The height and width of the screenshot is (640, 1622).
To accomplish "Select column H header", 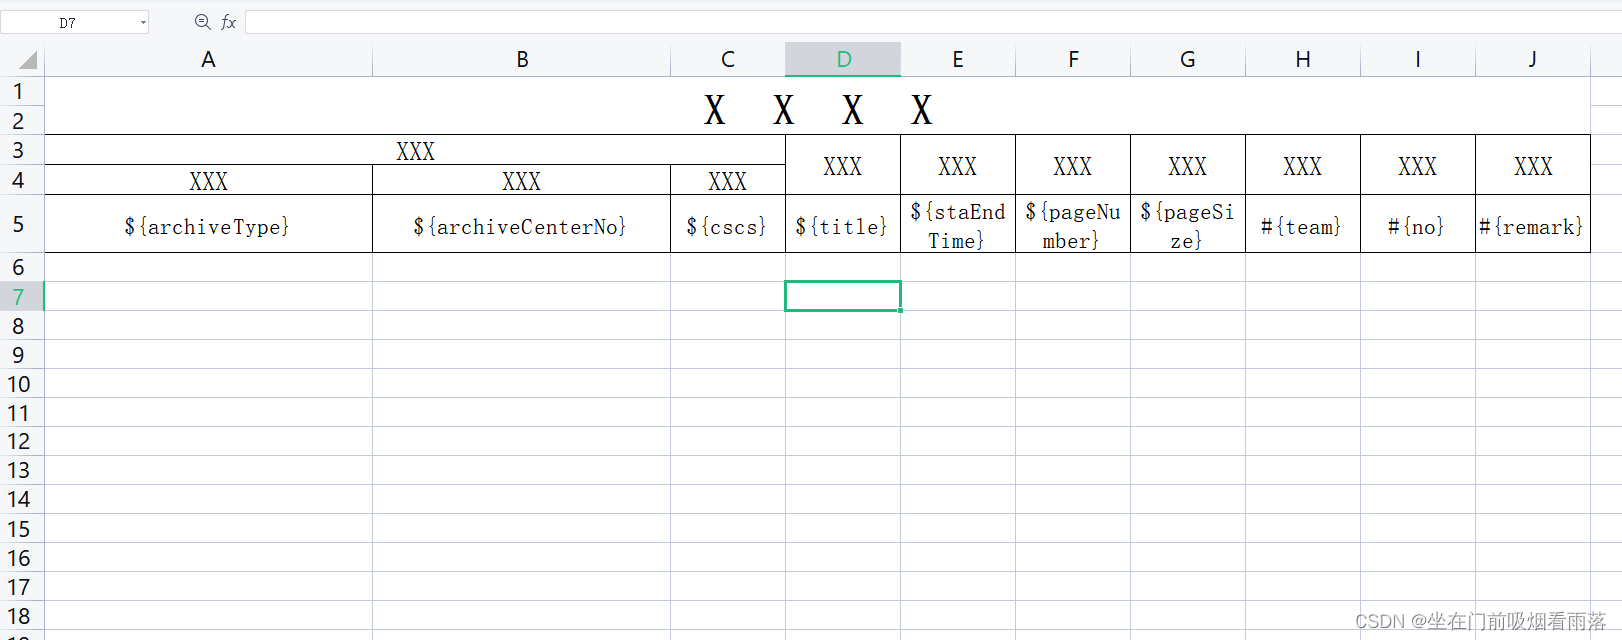I will tap(1303, 60).
